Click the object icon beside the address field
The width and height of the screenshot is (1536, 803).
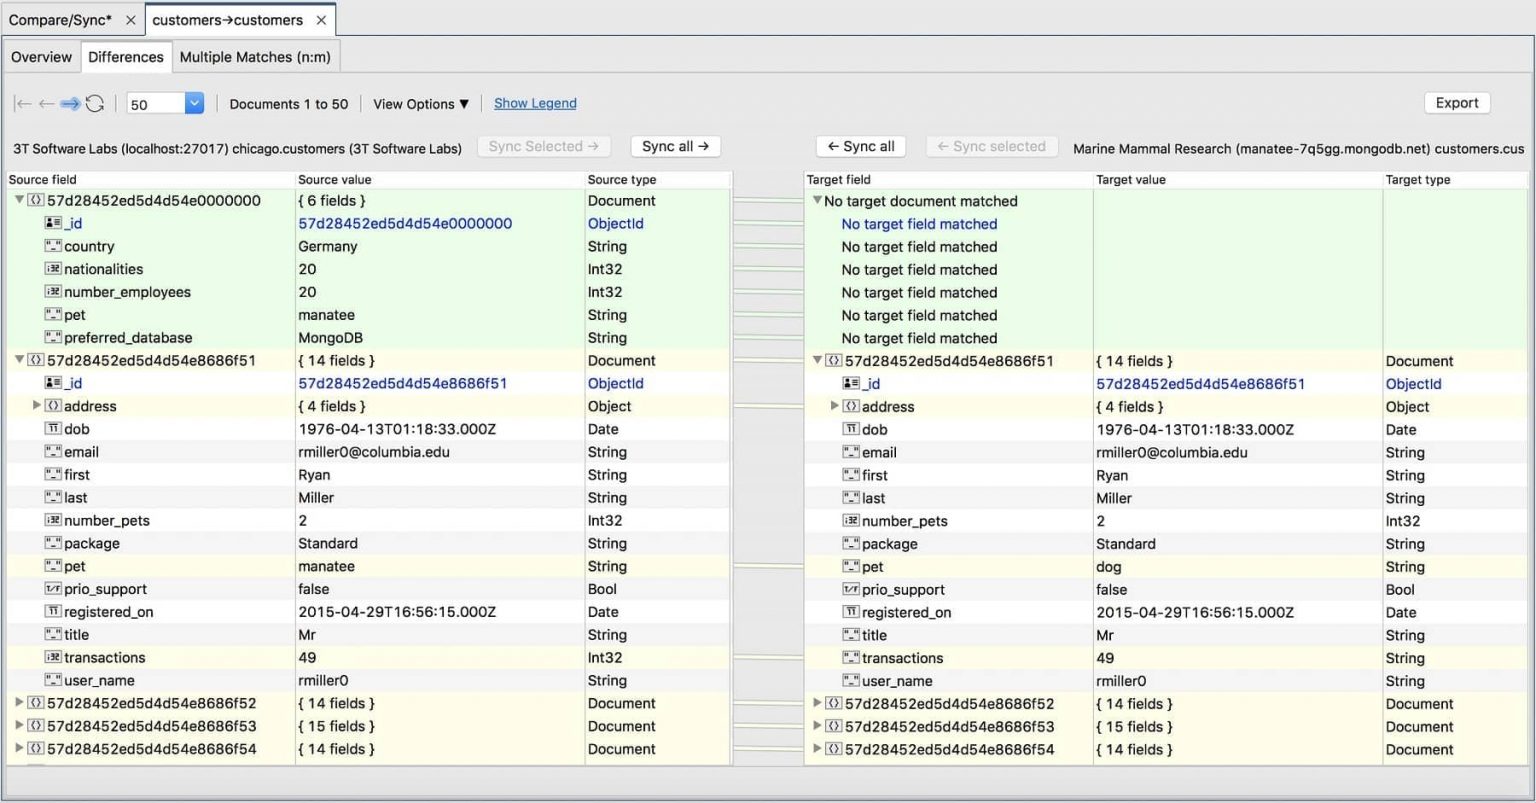pos(52,406)
